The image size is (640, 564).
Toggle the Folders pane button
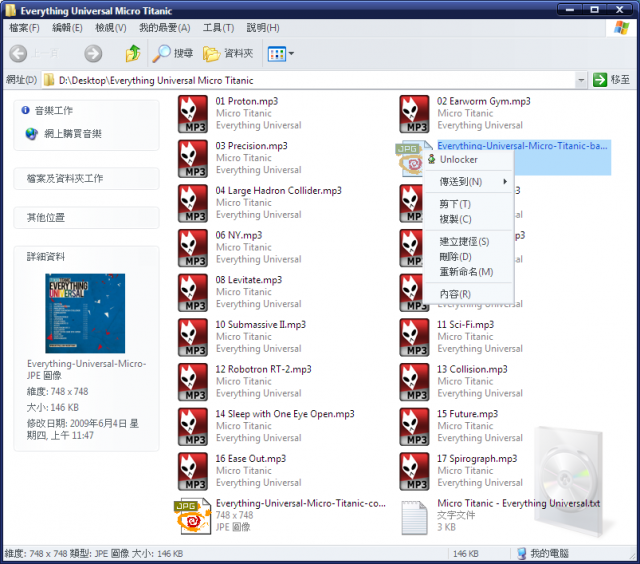(228, 53)
